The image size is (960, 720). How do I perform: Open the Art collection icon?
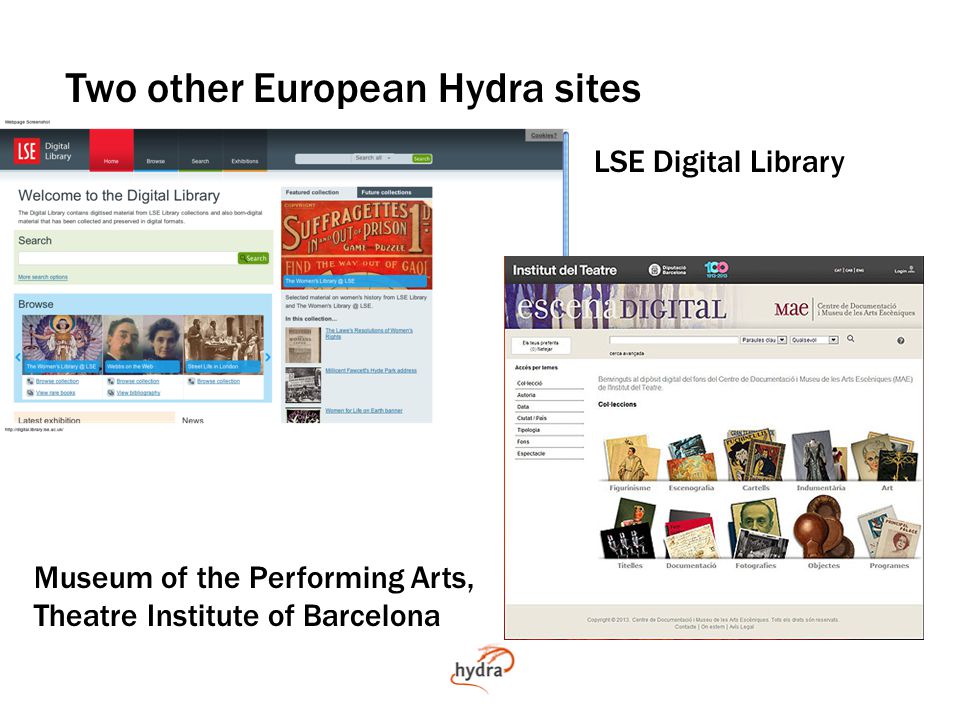(x=884, y=457)
